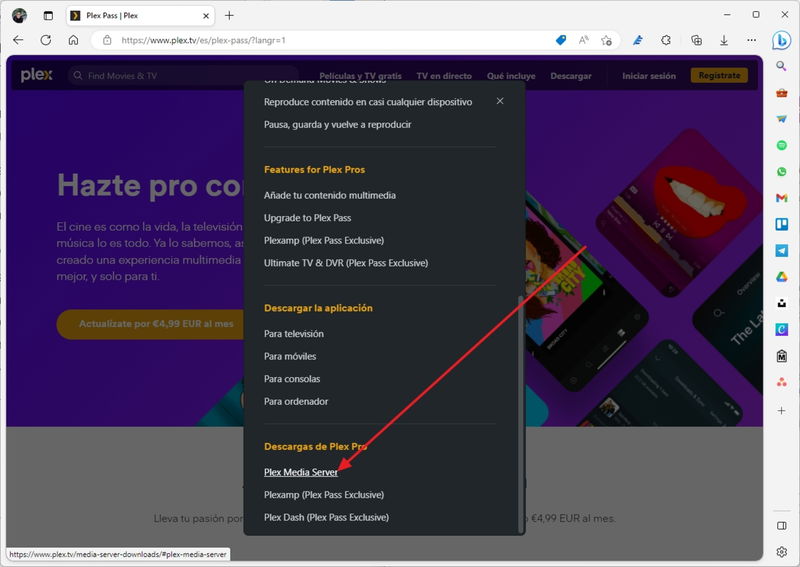Click the Plex logo in the header
800x567 pixels.
(37, 75)
